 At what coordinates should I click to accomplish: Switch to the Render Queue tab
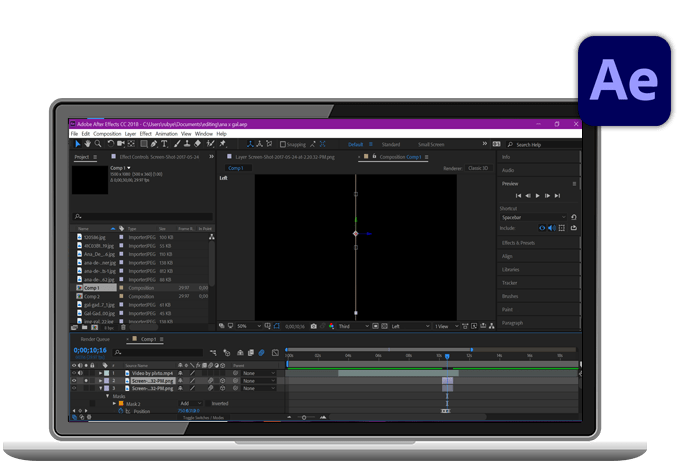(96, 339)
